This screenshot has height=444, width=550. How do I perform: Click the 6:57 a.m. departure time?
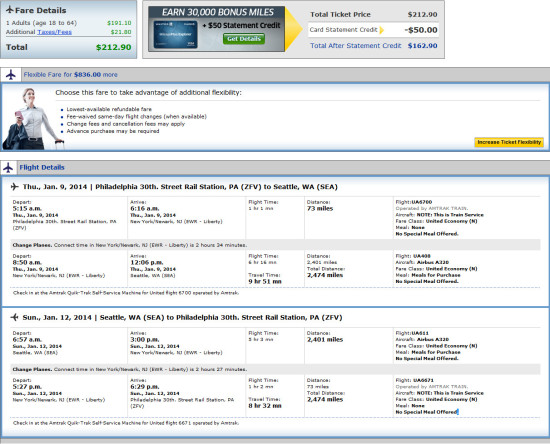(x=27, y=339)
